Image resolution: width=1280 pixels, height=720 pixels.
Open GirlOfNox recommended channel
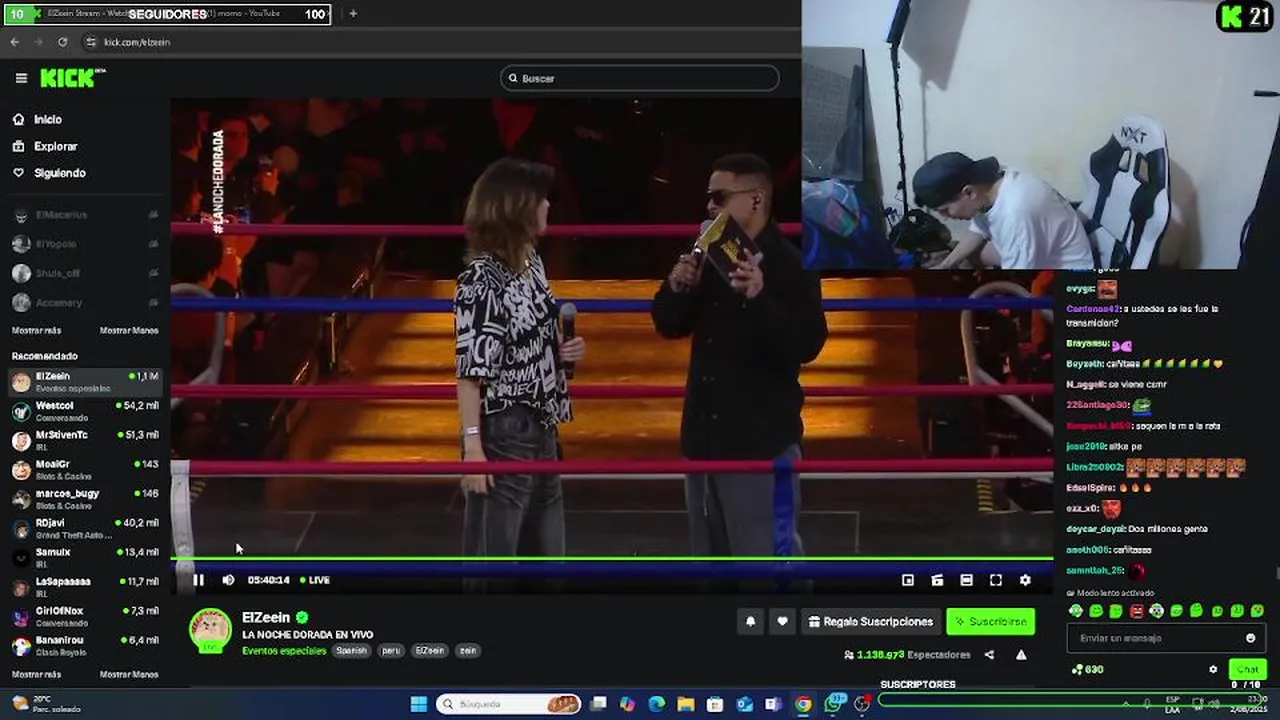85,616
